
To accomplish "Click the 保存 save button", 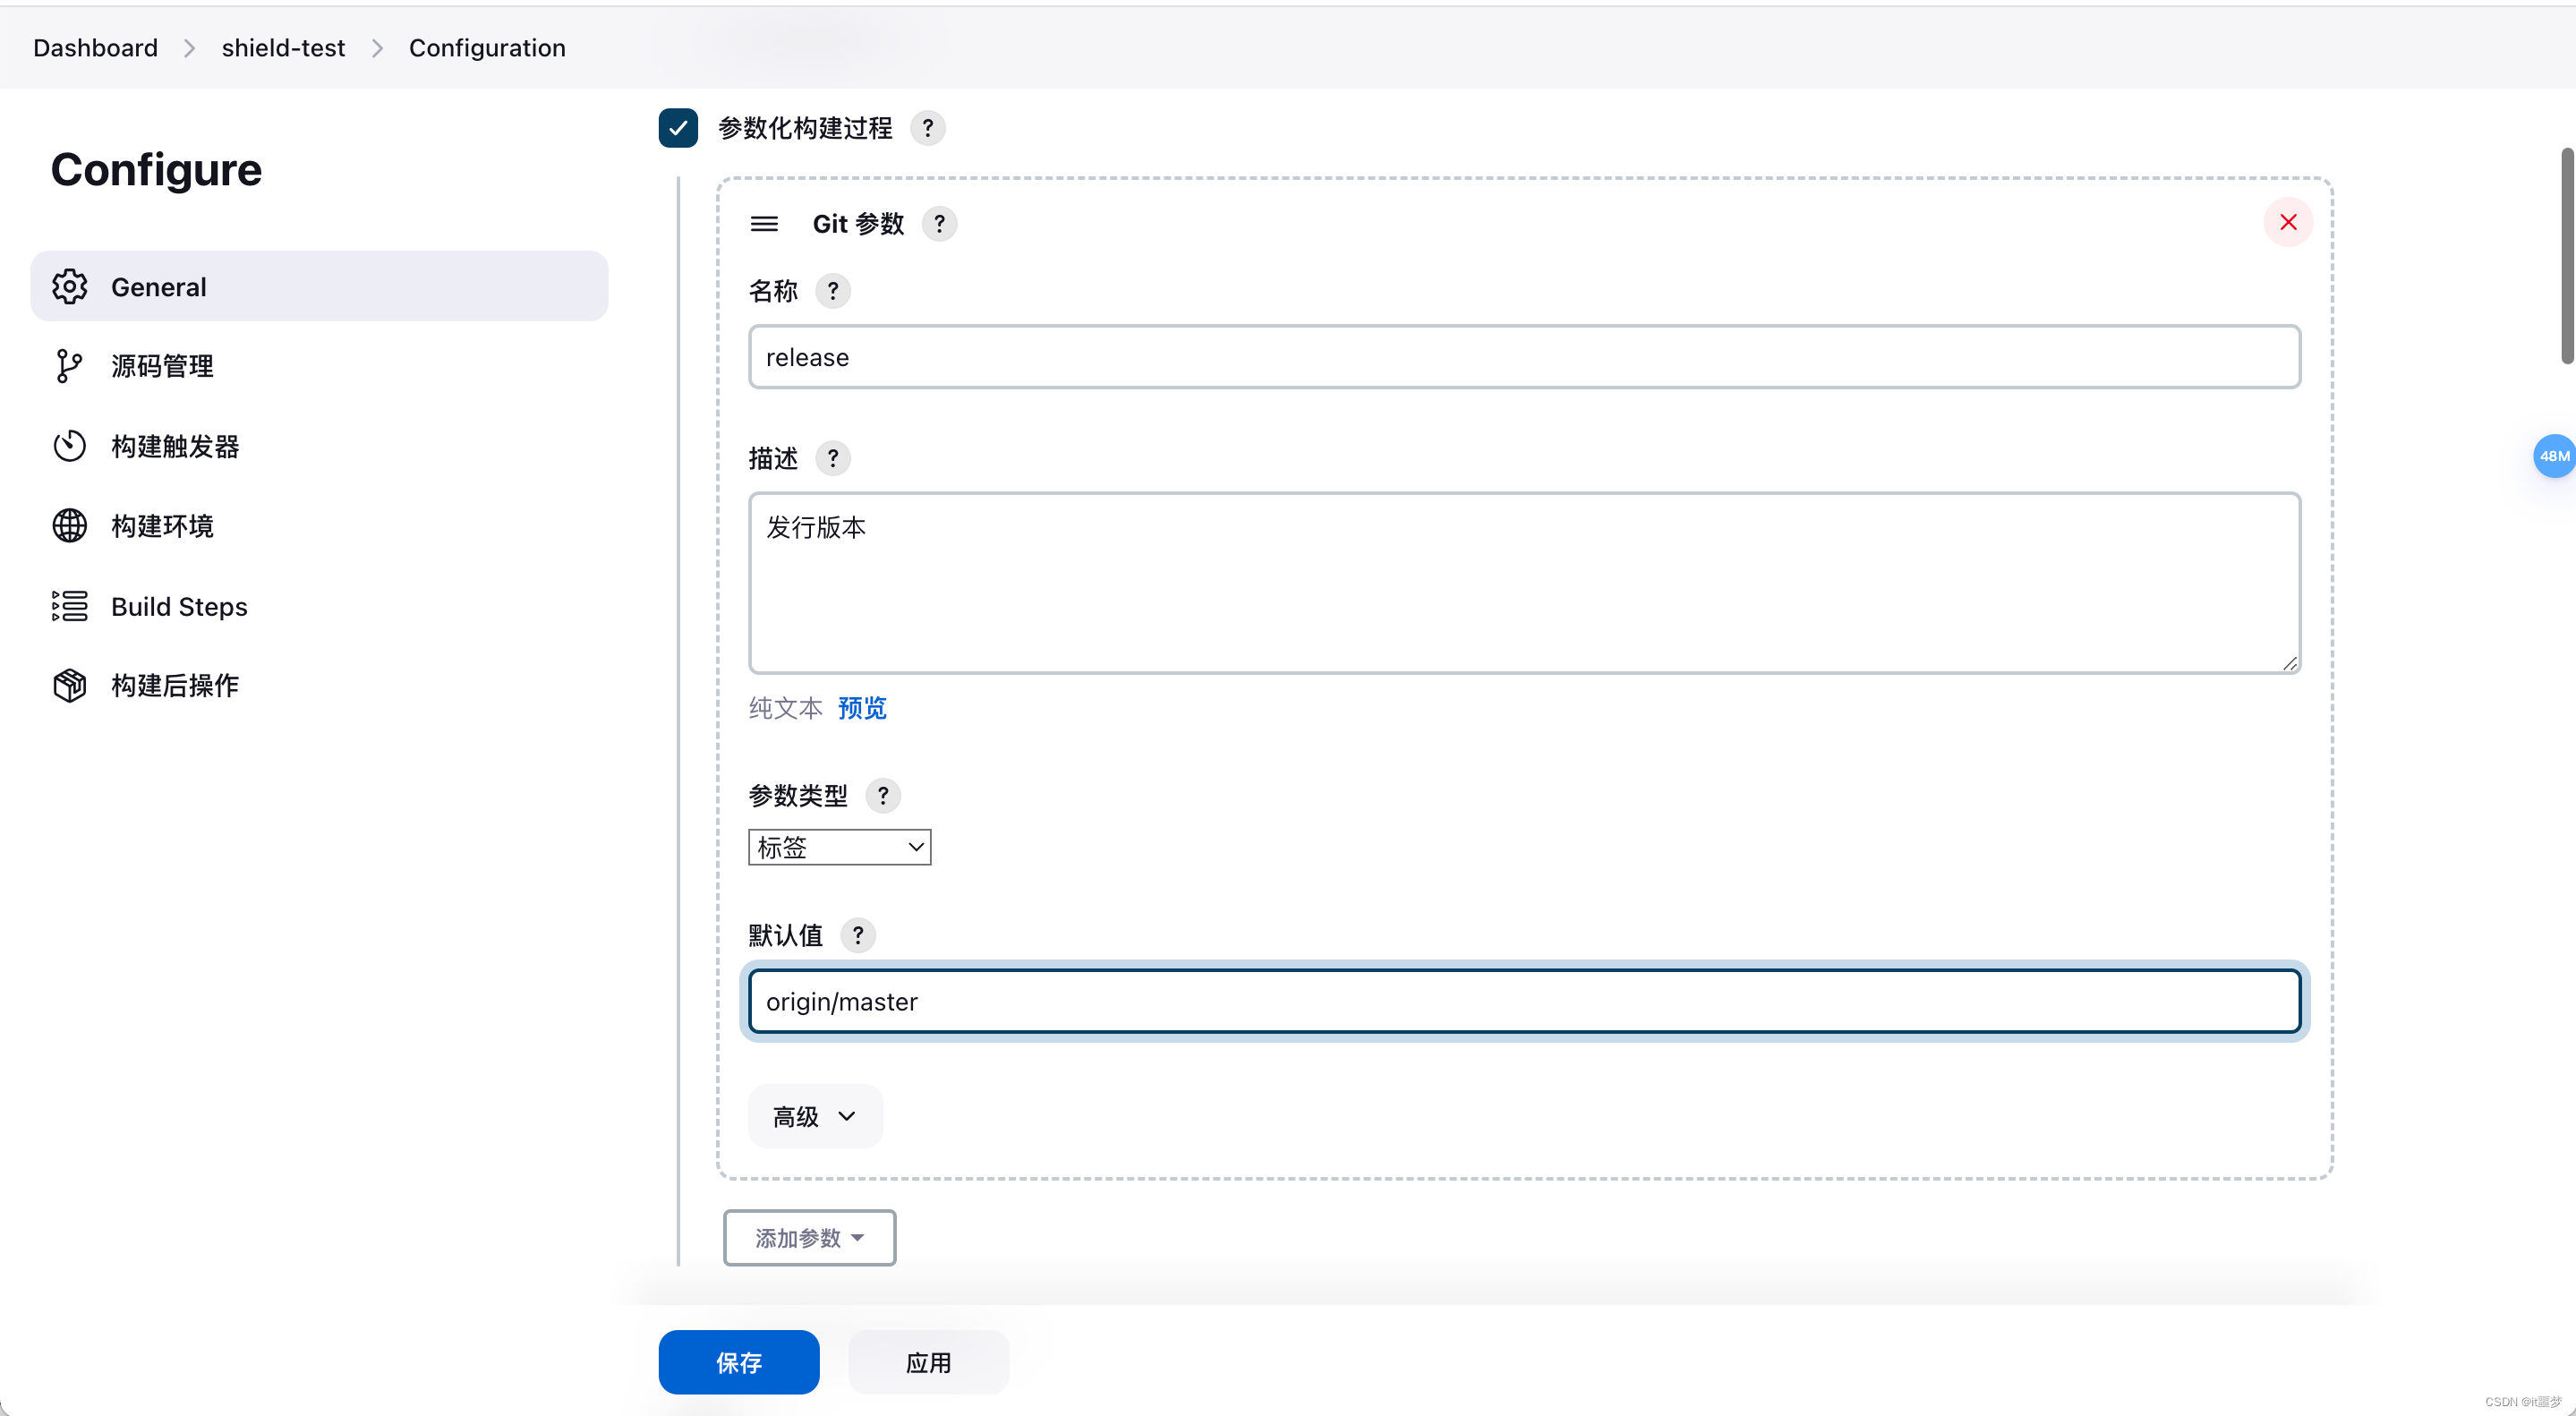I will (738, 1362).
